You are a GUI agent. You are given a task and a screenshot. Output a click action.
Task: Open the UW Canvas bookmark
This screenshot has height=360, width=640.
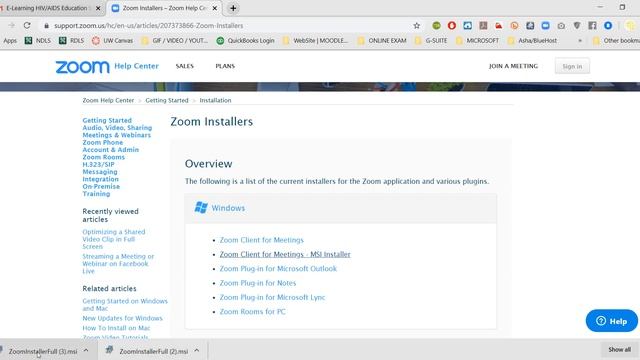point(112,40)
